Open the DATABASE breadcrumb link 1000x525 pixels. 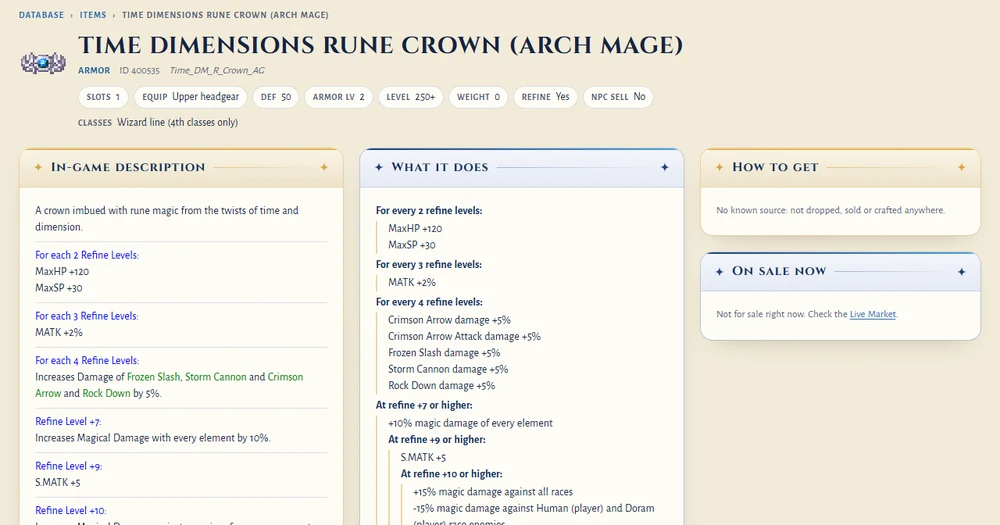[x=41, y=15]
